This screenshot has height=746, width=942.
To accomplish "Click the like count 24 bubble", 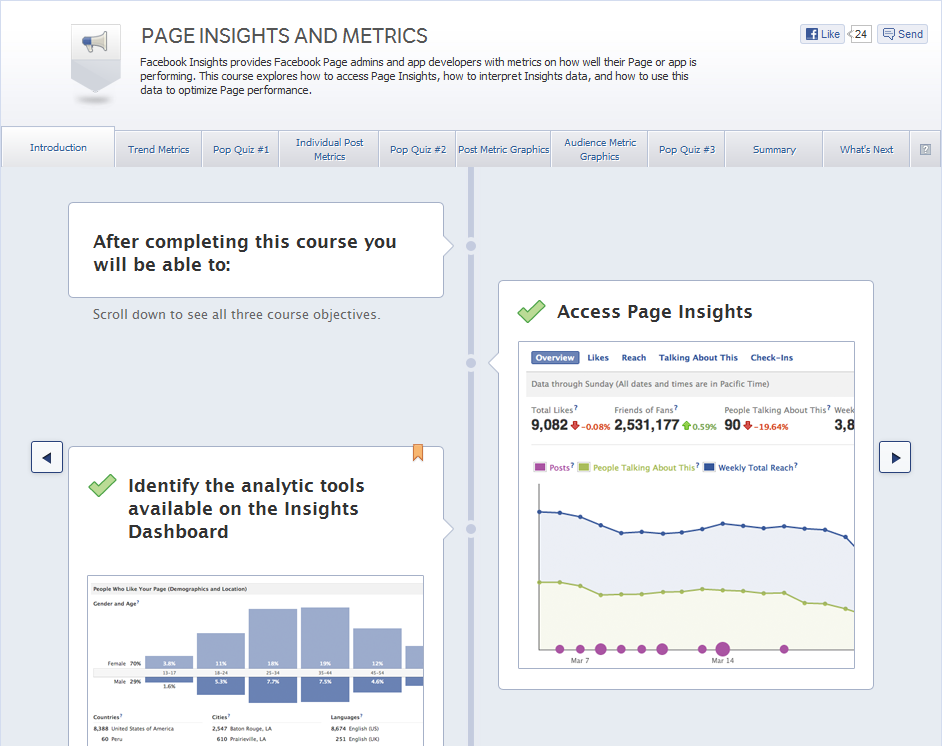I will [x=860, y=34].
